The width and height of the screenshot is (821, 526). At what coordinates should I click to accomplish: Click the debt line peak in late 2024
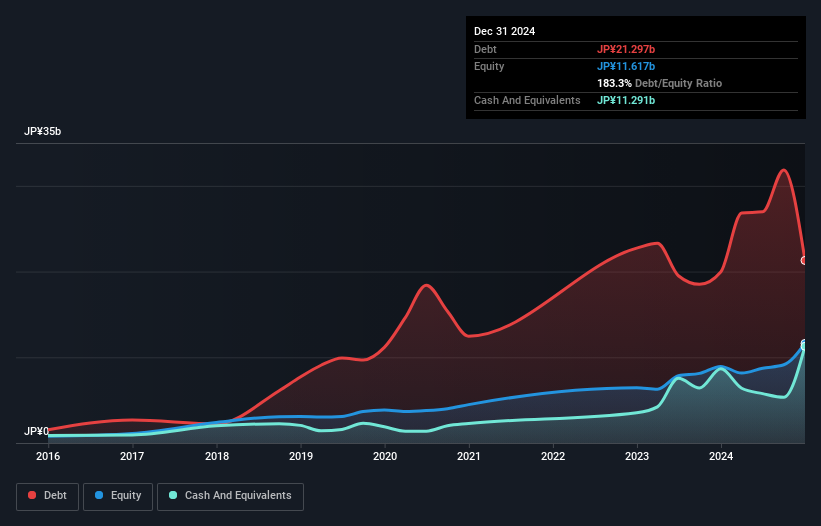click(x=783, y=170)
